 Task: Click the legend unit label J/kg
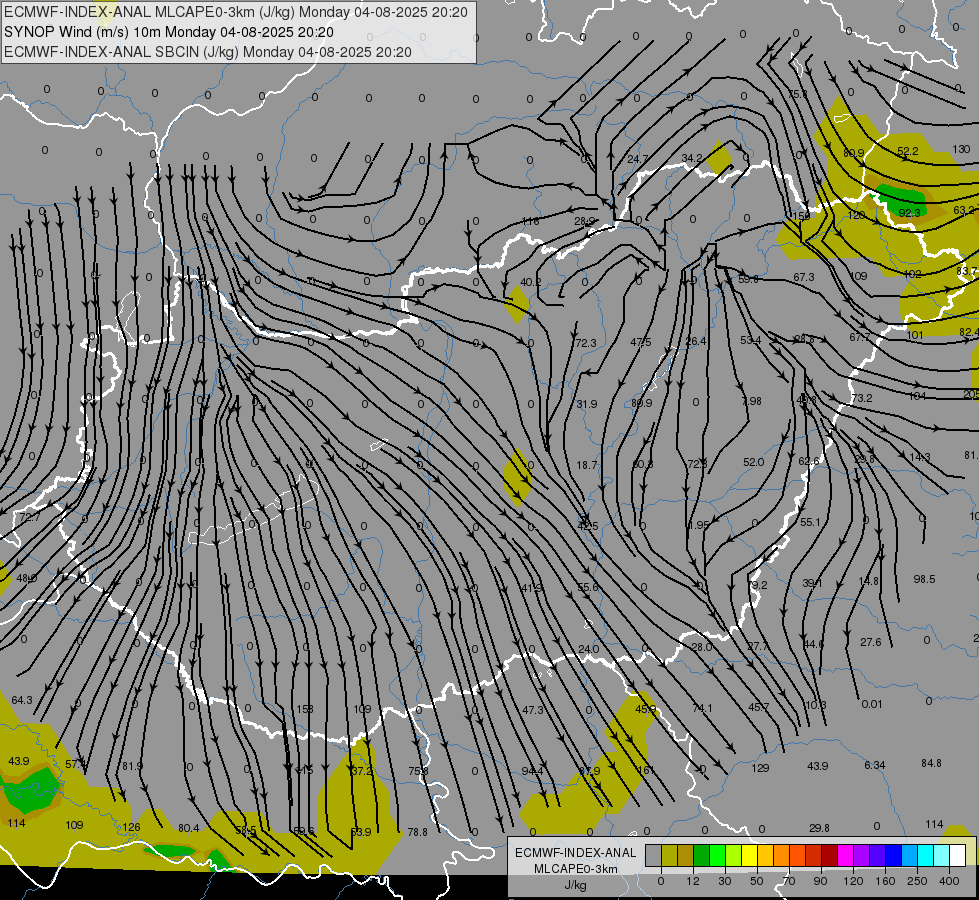tap(576, 885)
